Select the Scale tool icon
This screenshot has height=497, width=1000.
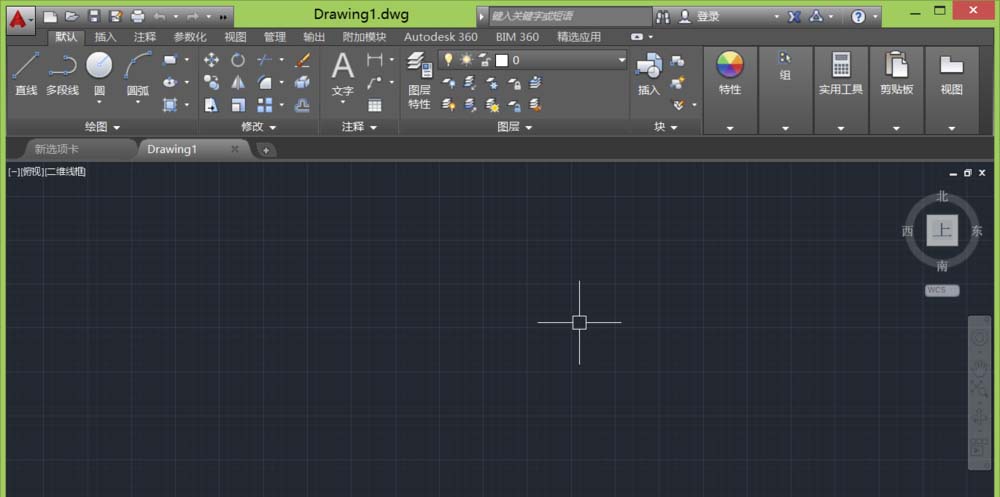coord(238,105)
